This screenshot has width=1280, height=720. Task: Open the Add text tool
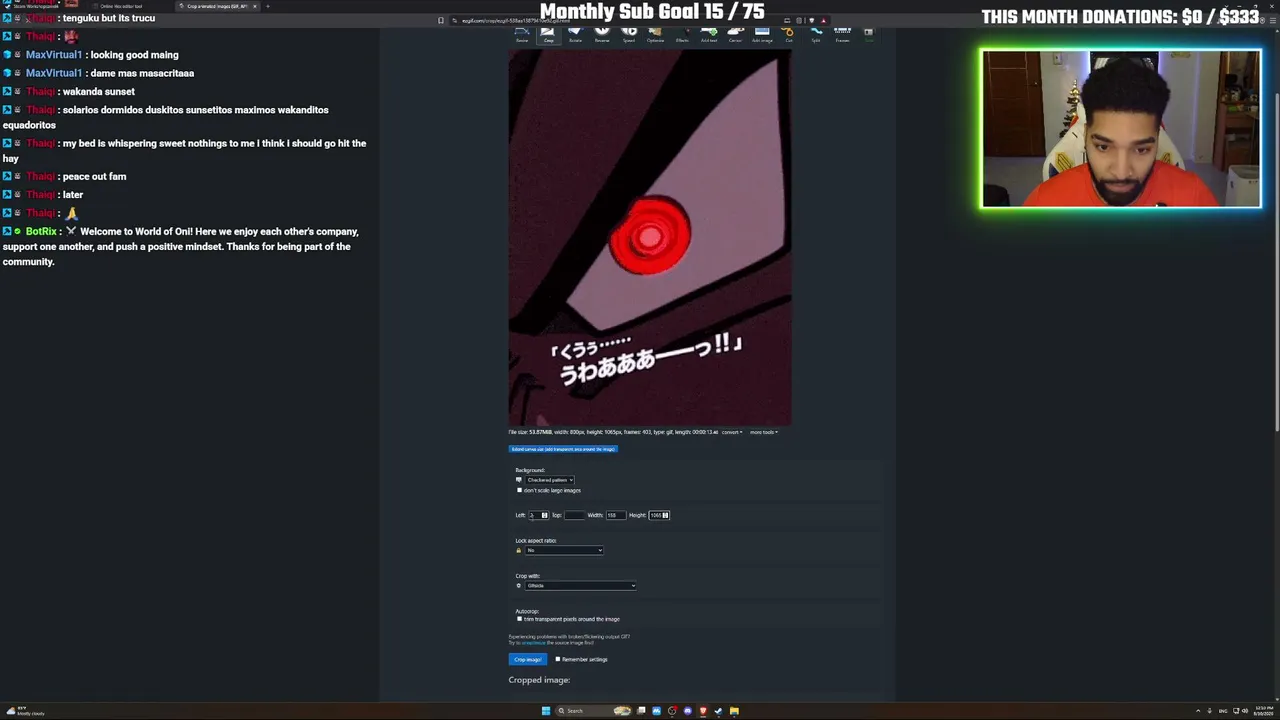point(709,35)
